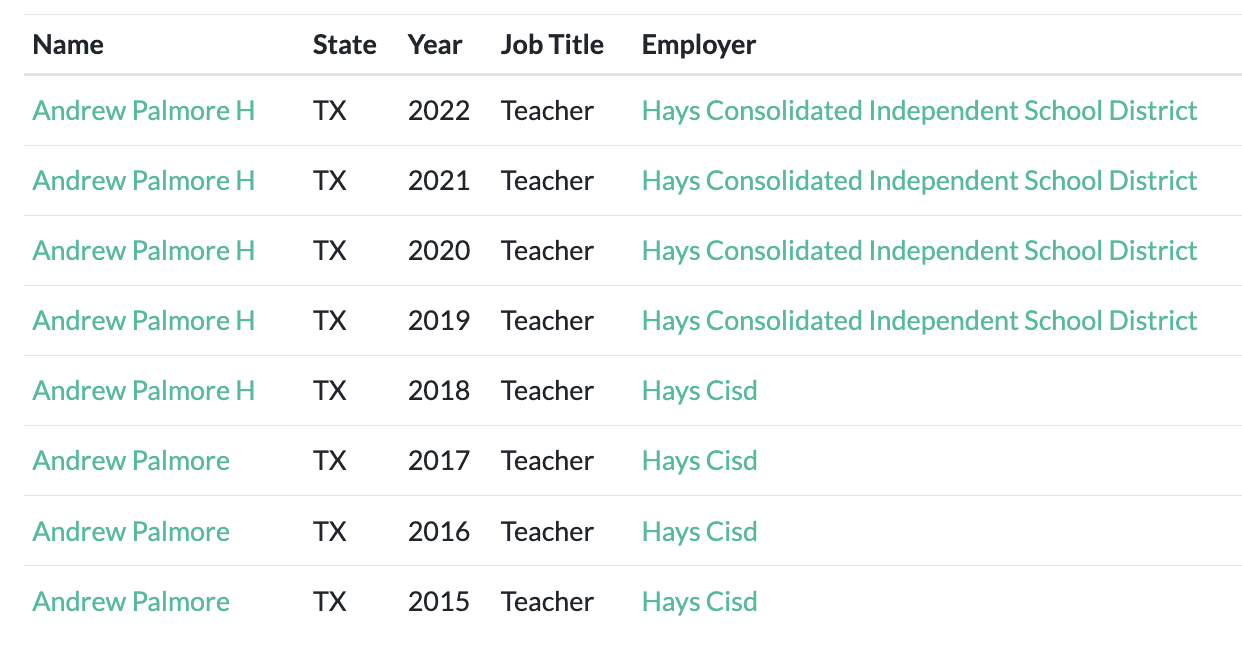Image resolution: width=1242 pixels, height=664 pixels.
Task: Open Andrew Palmore 2016 record link
Action: coord(131,532)
